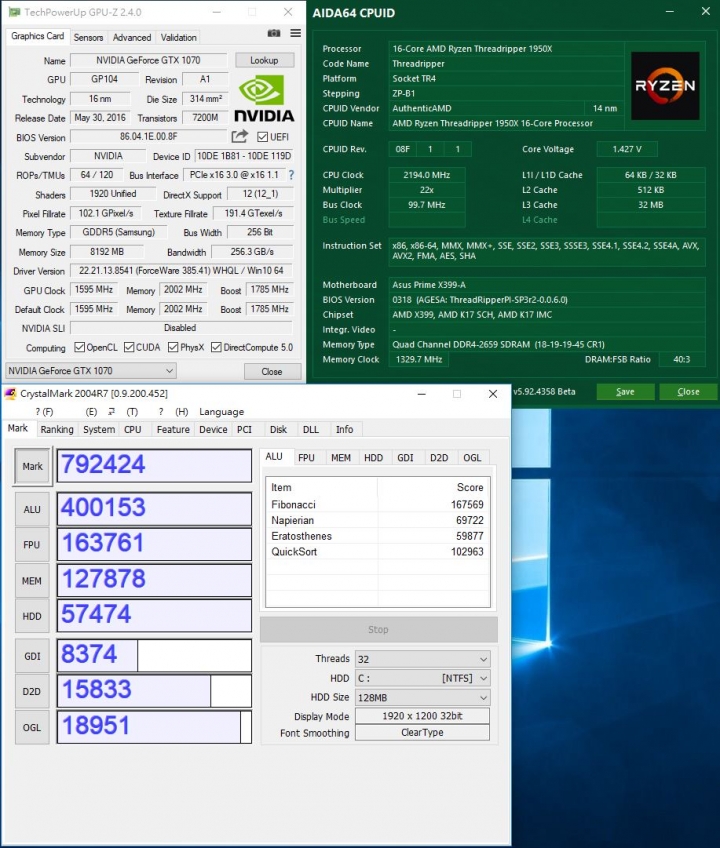
Task: Click the Close button in GPU-Z
Action: (x=272, y=372)
